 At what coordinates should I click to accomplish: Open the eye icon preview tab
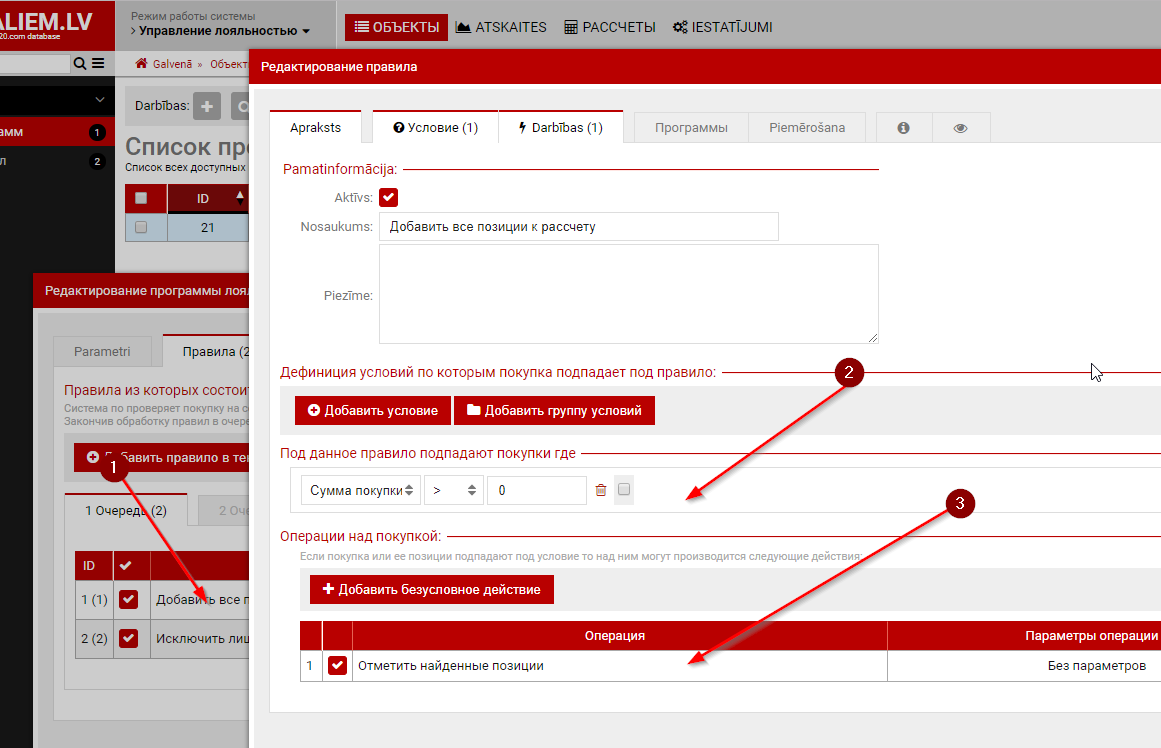pyautogui.click(x=961, y=128)
